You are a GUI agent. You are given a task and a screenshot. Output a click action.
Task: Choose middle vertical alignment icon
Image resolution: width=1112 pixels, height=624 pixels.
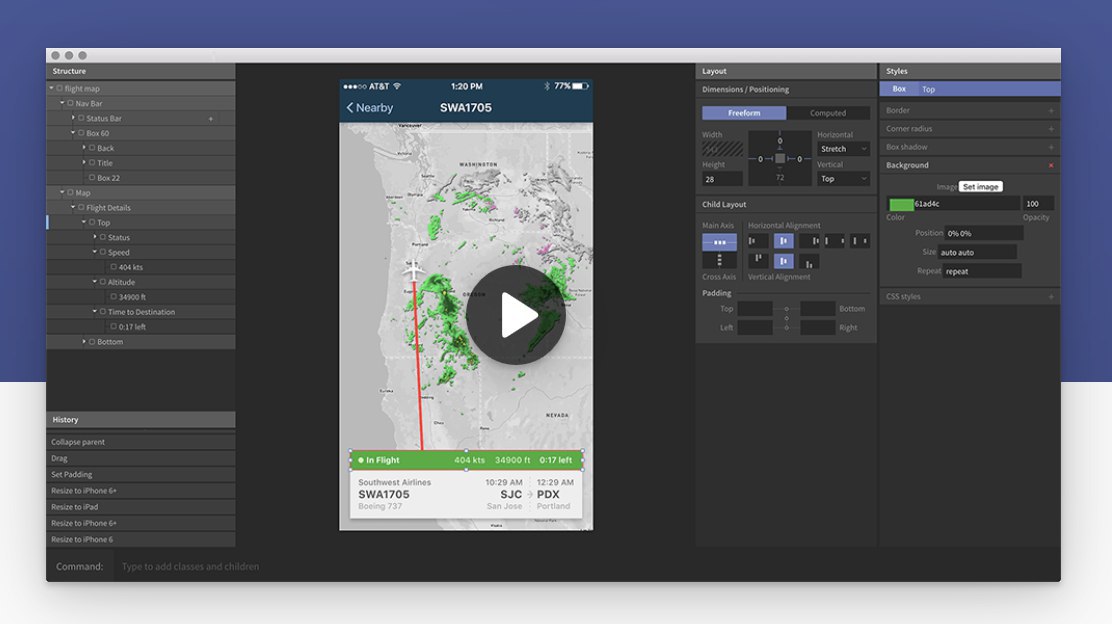pos(784,261)
